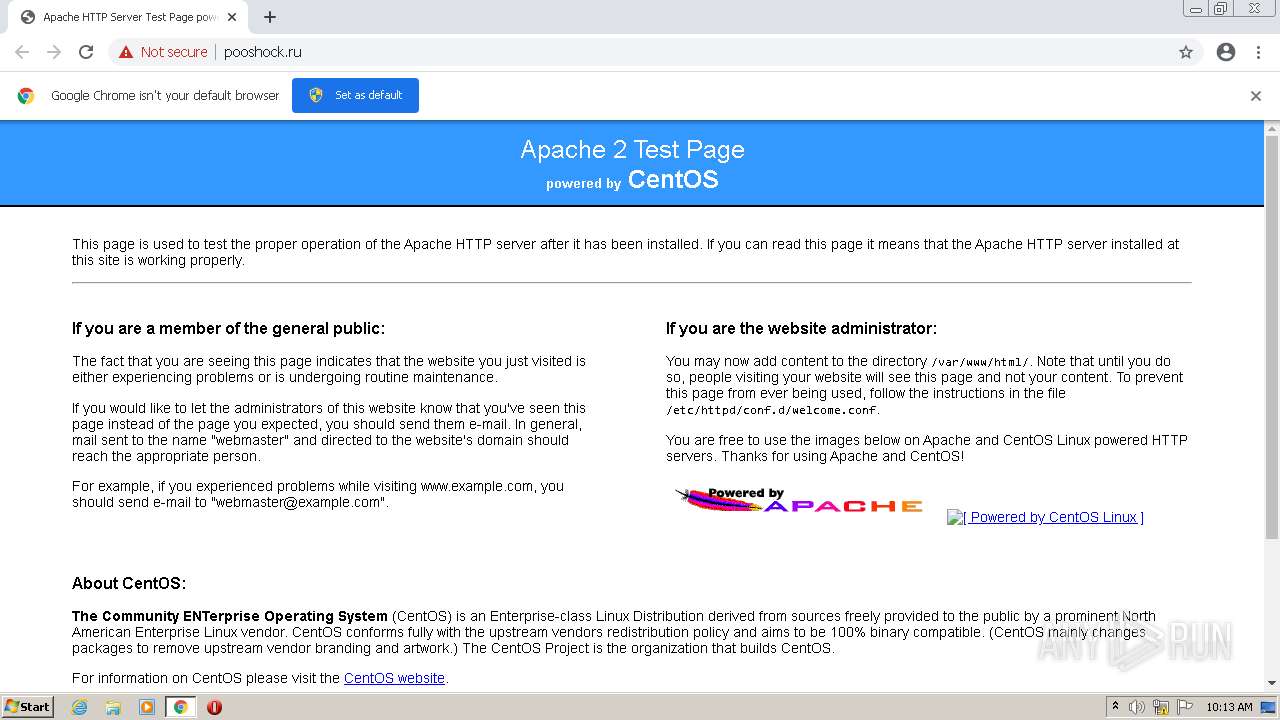Click the network tray icon

point(1161,707)
